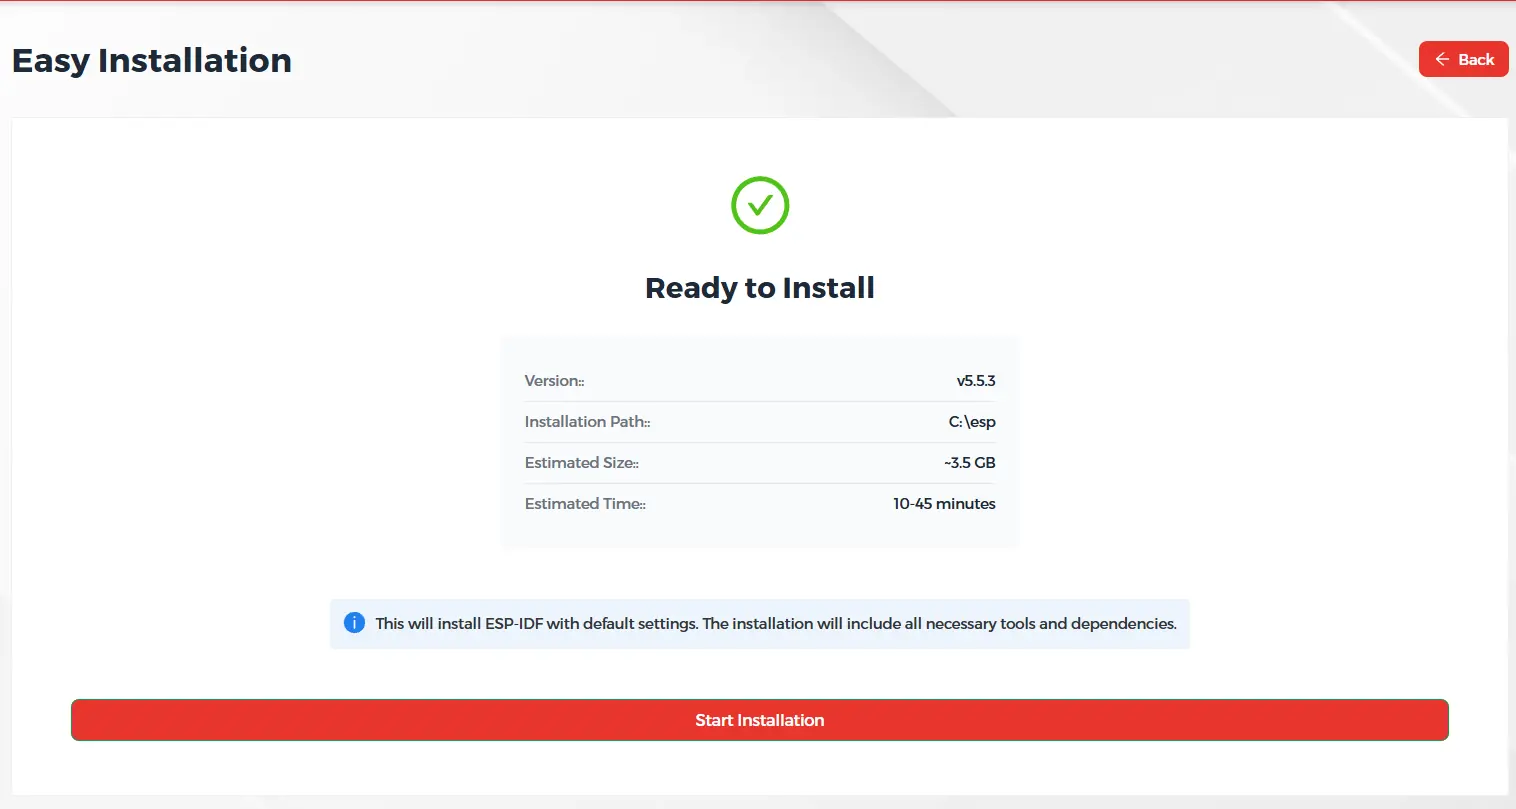This screenshot has width=1516, height=809.
Task: Click the green checkmark circle icon
Action: point(760,206)
